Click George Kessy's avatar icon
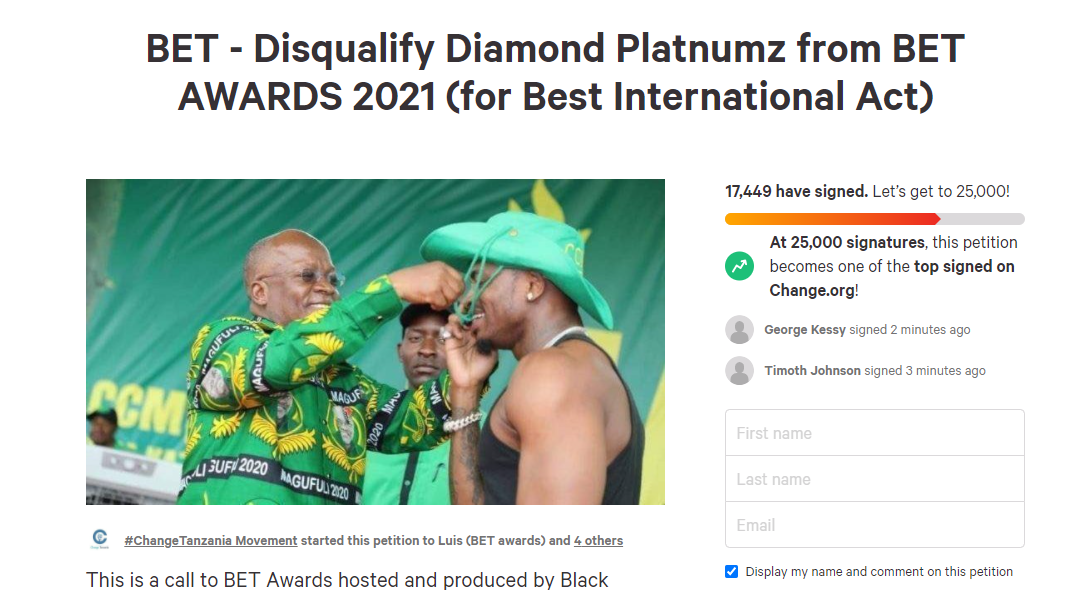The width and height of the screenshot is (1087, 590). point(740,330)
